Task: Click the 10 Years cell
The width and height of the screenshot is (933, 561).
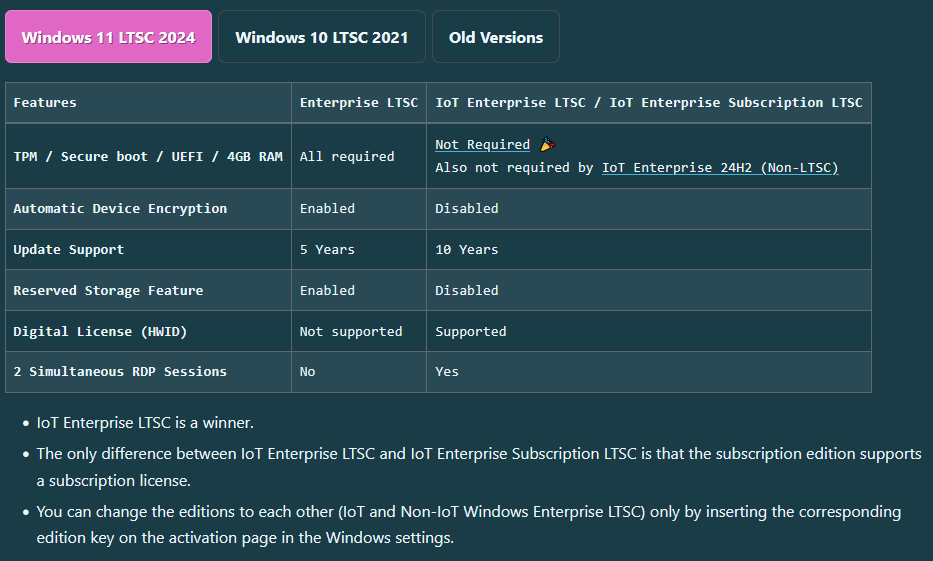Action: click(x=649, y=250)
